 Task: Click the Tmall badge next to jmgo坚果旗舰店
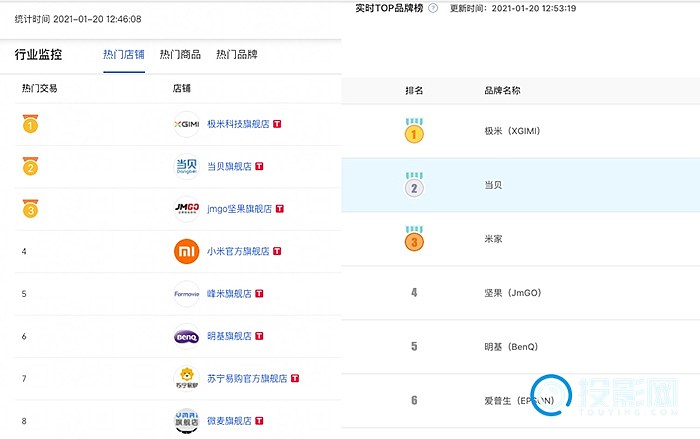(x=280, y=209)
